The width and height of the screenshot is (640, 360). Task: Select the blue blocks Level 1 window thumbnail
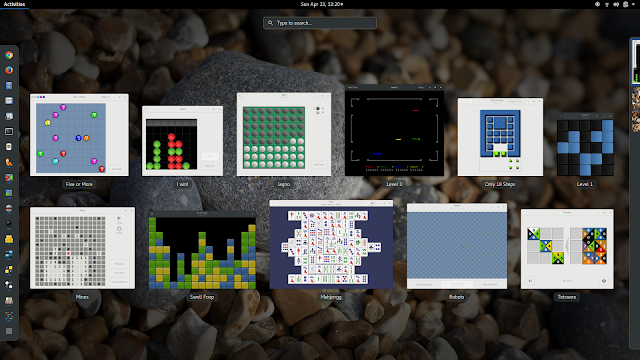point(585,144)
